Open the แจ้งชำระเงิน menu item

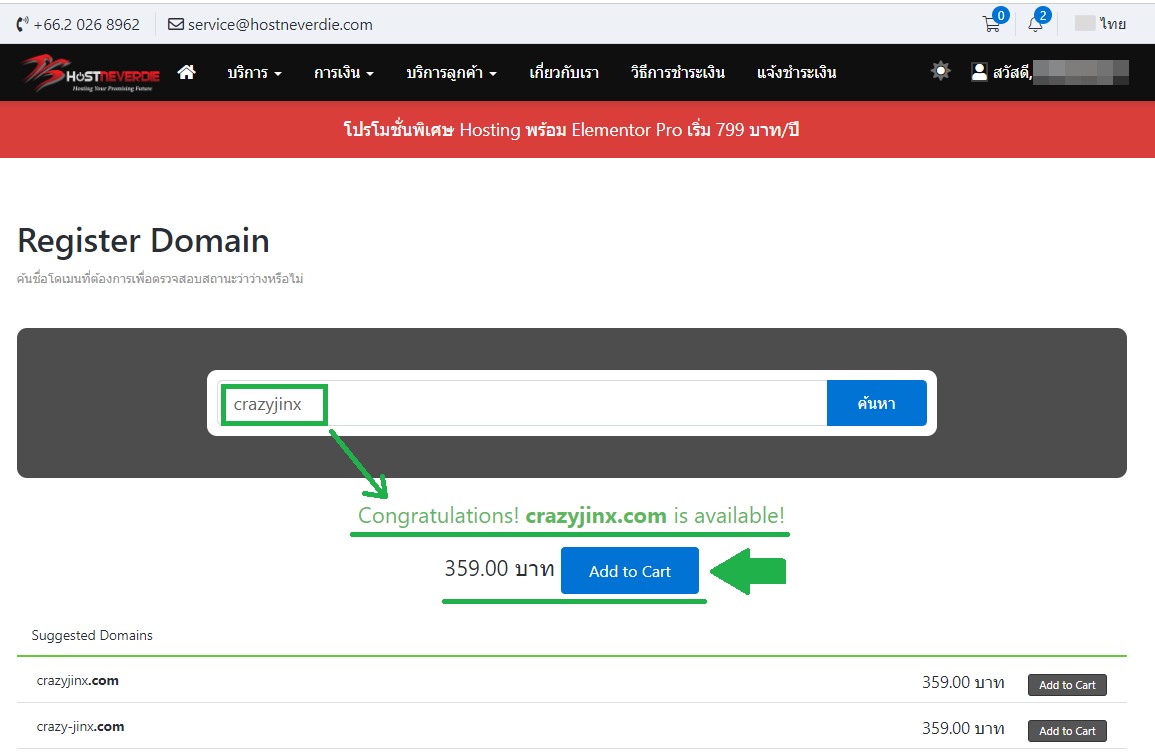[x=797, y=72]
